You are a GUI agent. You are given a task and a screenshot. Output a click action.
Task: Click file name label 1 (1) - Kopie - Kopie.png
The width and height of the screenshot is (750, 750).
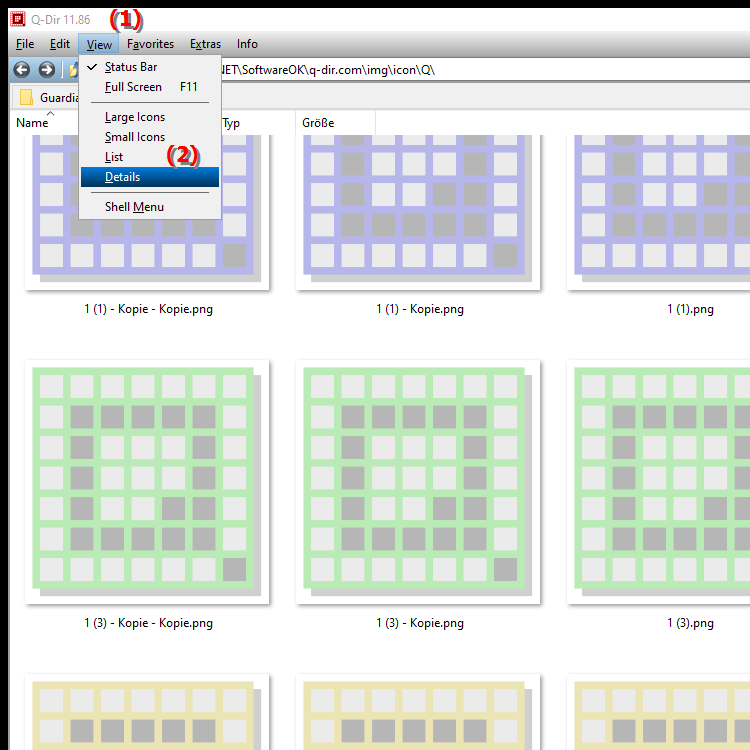(148, 309)
